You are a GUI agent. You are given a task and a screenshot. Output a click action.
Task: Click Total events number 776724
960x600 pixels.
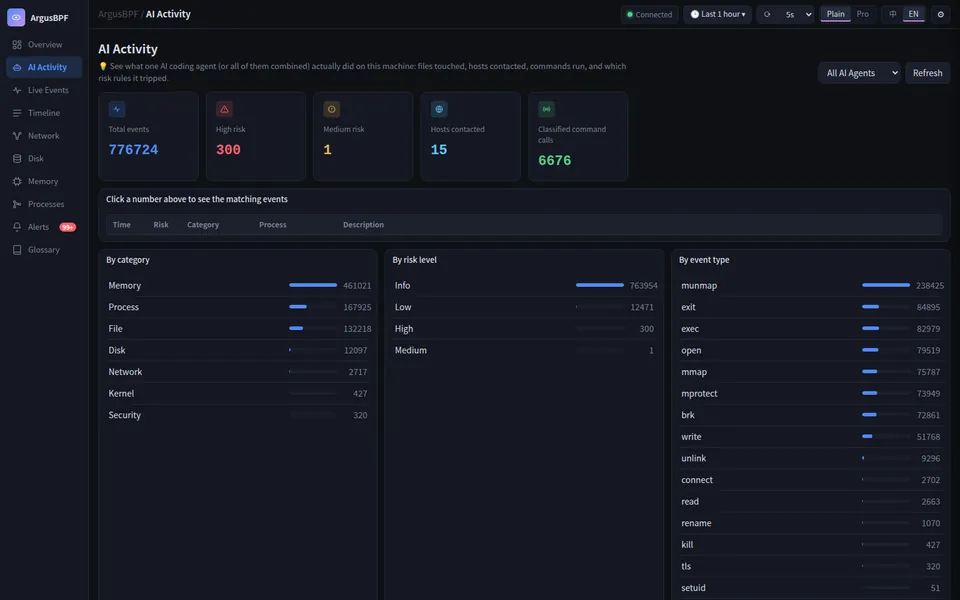tap(133, 149)
